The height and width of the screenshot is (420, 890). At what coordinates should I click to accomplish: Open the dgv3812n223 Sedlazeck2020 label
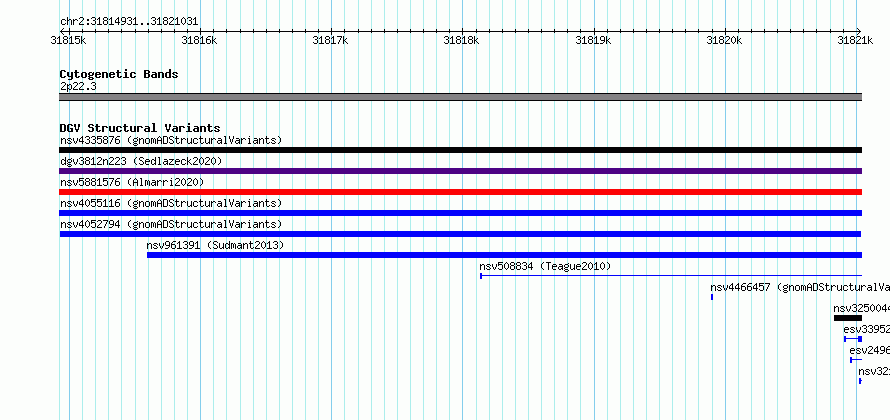click(141, 161)
